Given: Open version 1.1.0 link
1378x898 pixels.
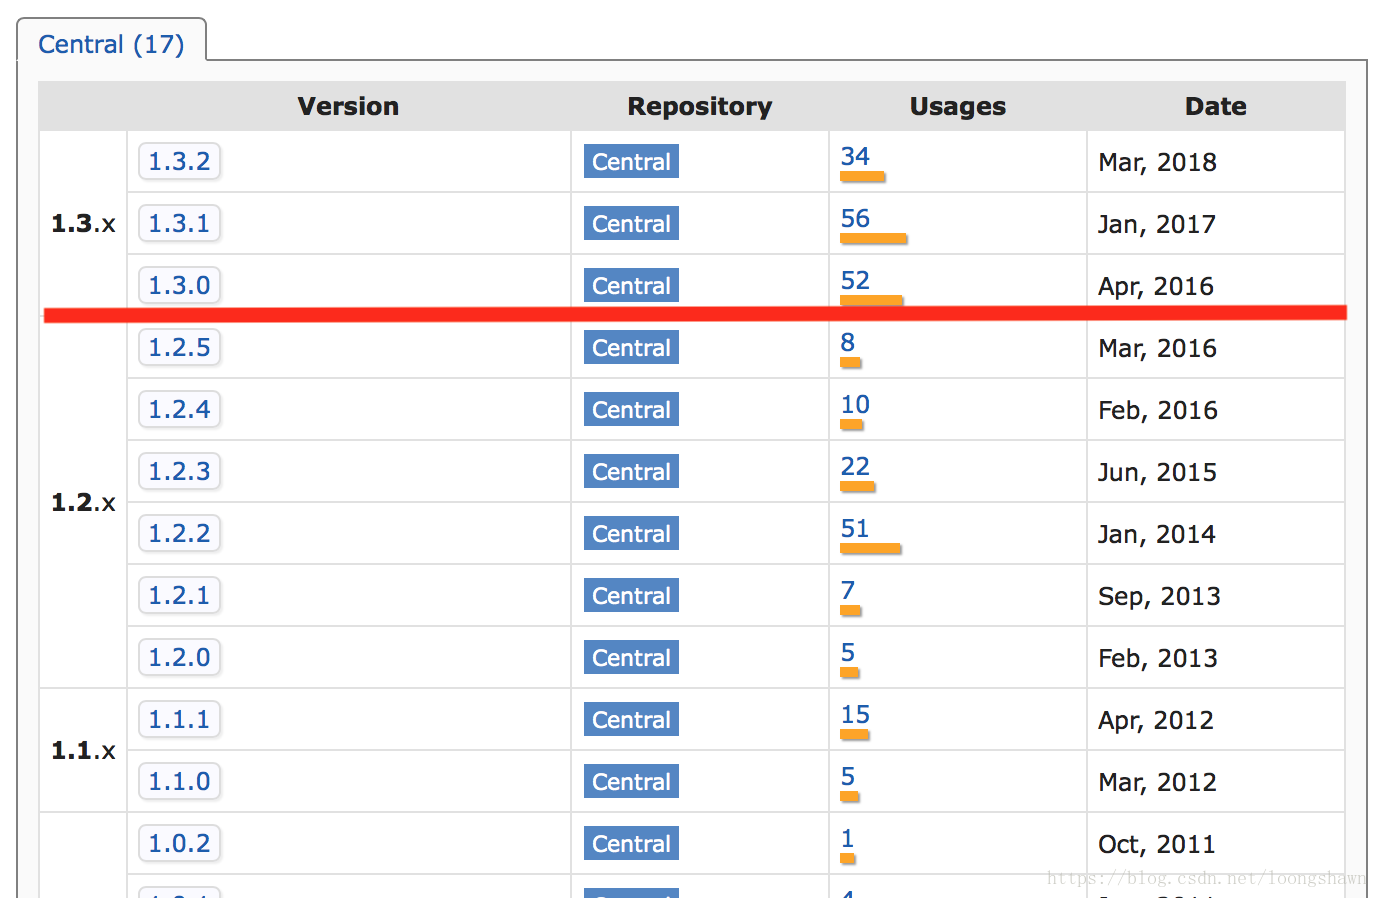Looking at the screenshot, I should pos(180,781).
